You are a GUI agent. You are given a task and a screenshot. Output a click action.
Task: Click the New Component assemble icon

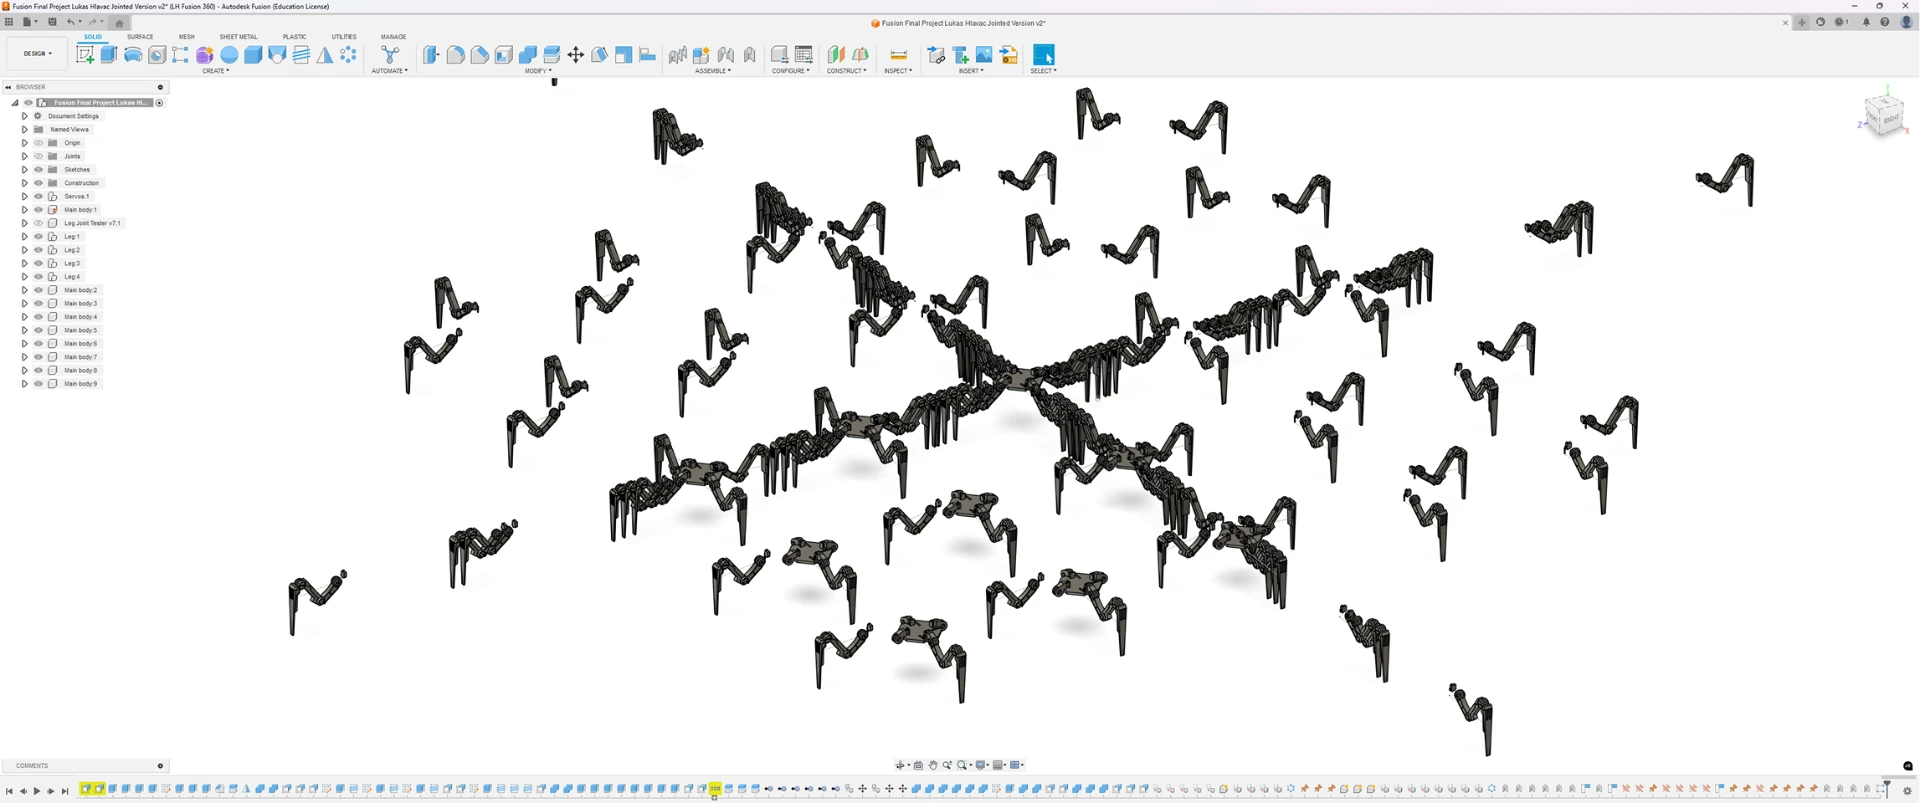702,55
